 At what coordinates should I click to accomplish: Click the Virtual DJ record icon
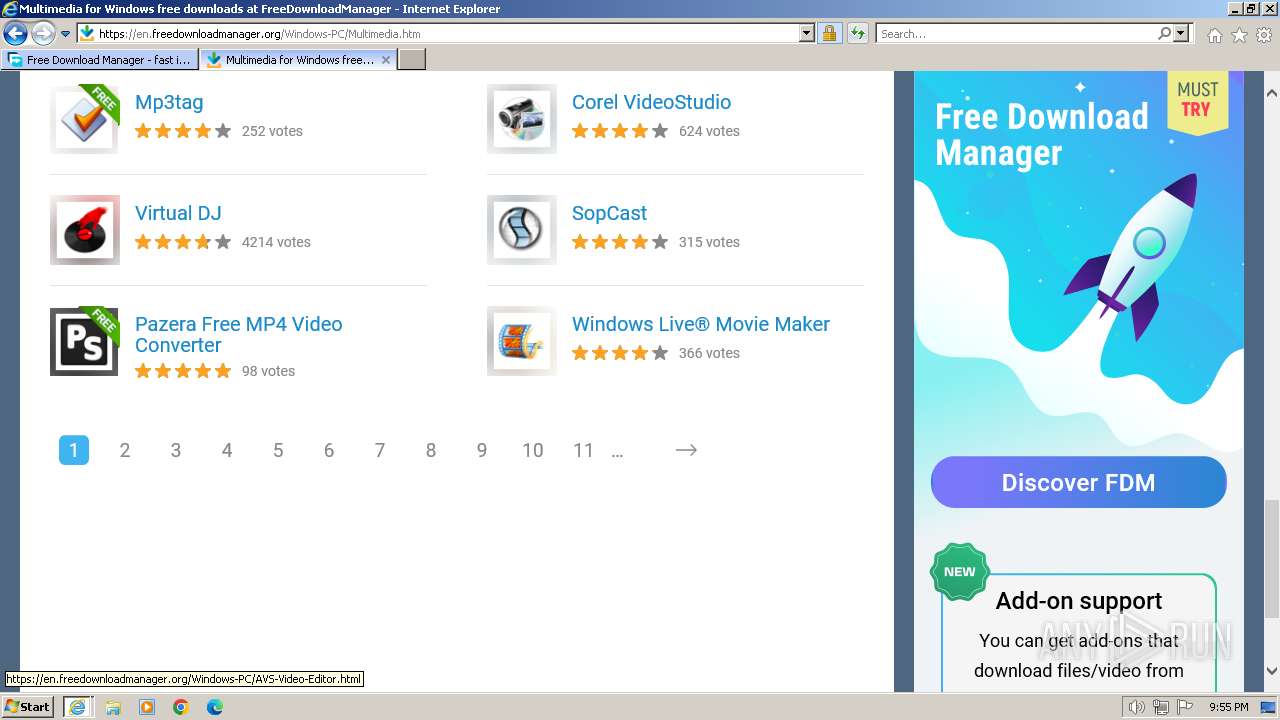tap(84, 230)
